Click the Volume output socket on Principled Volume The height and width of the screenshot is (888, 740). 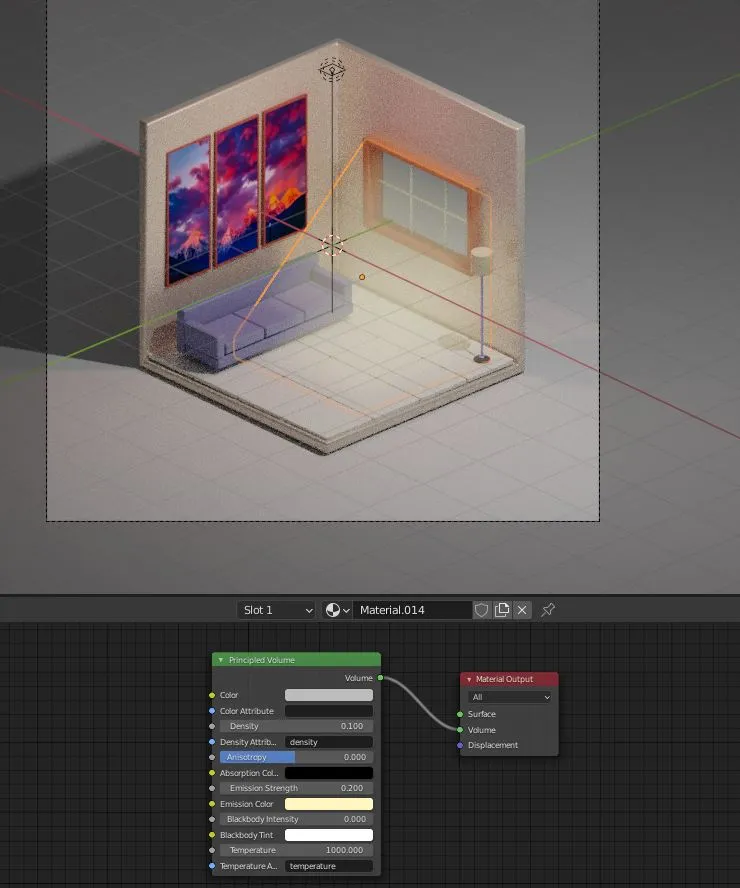(x=380, y=678)
